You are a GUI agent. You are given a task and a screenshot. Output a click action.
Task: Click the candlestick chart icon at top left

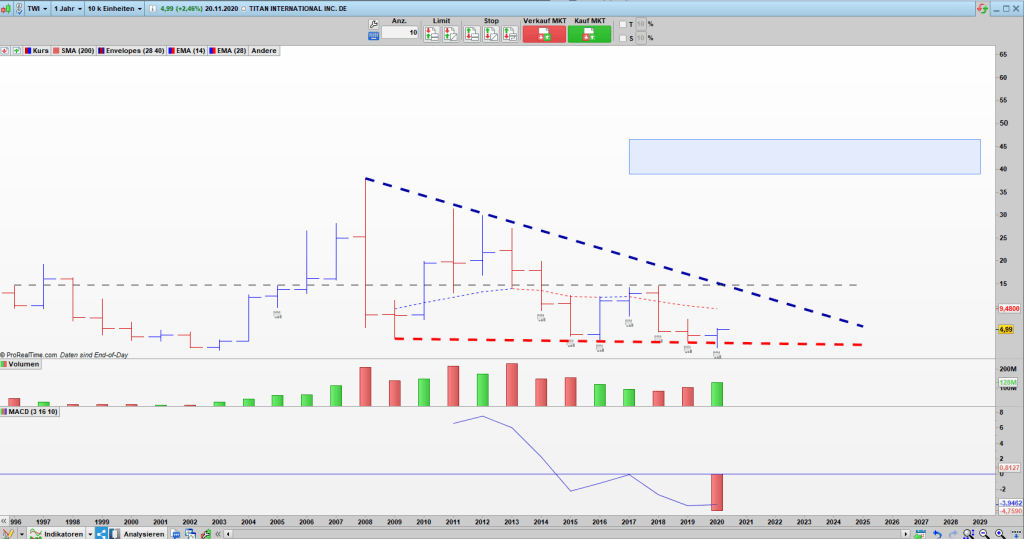coord(7,8)
